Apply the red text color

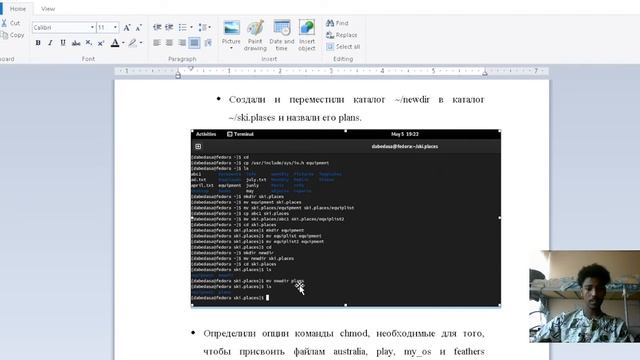[115, 42]
